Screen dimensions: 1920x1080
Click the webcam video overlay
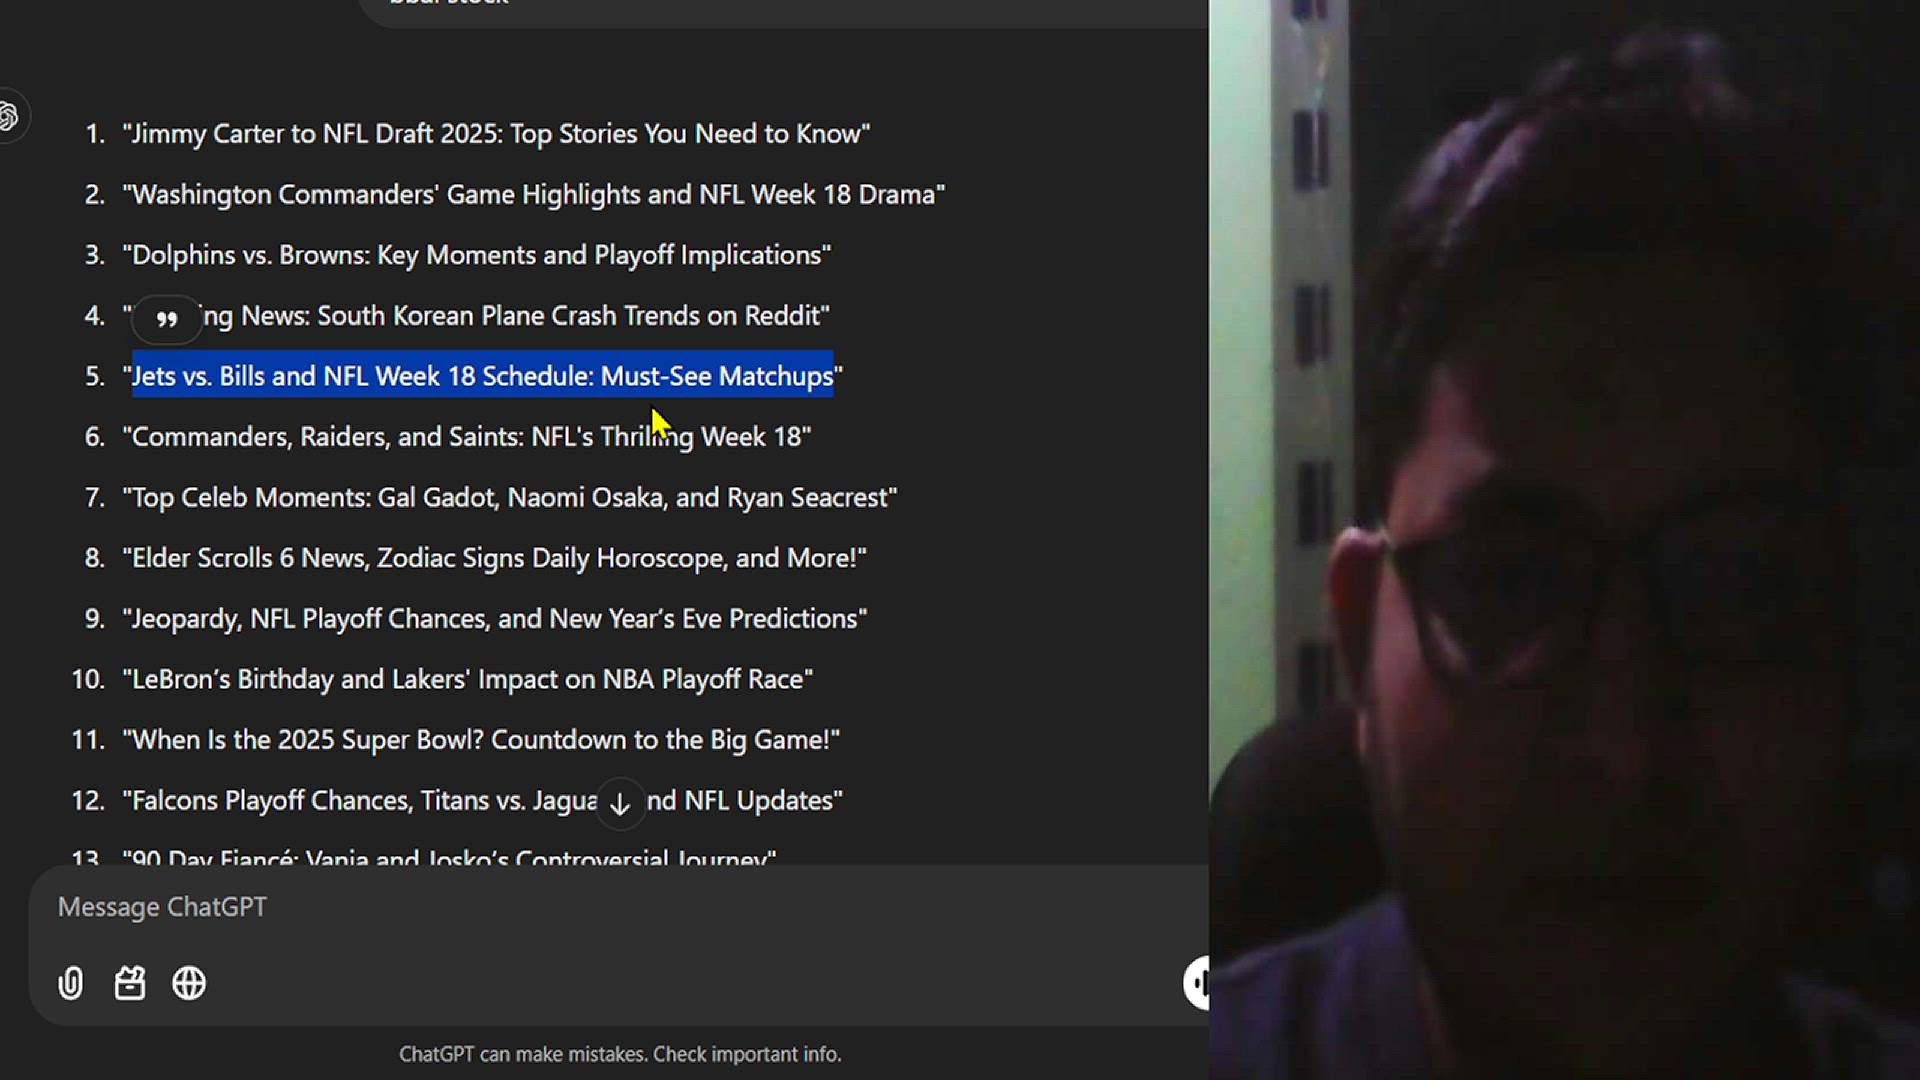pyautogui.click(x=1564, y=540)
